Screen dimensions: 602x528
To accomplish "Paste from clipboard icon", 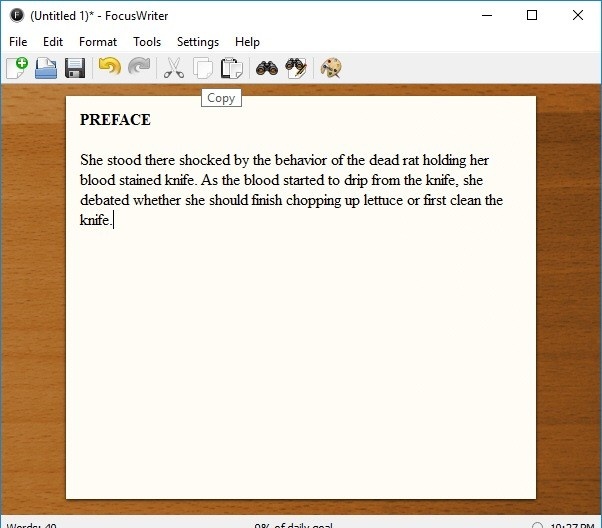I will [232, 68].
